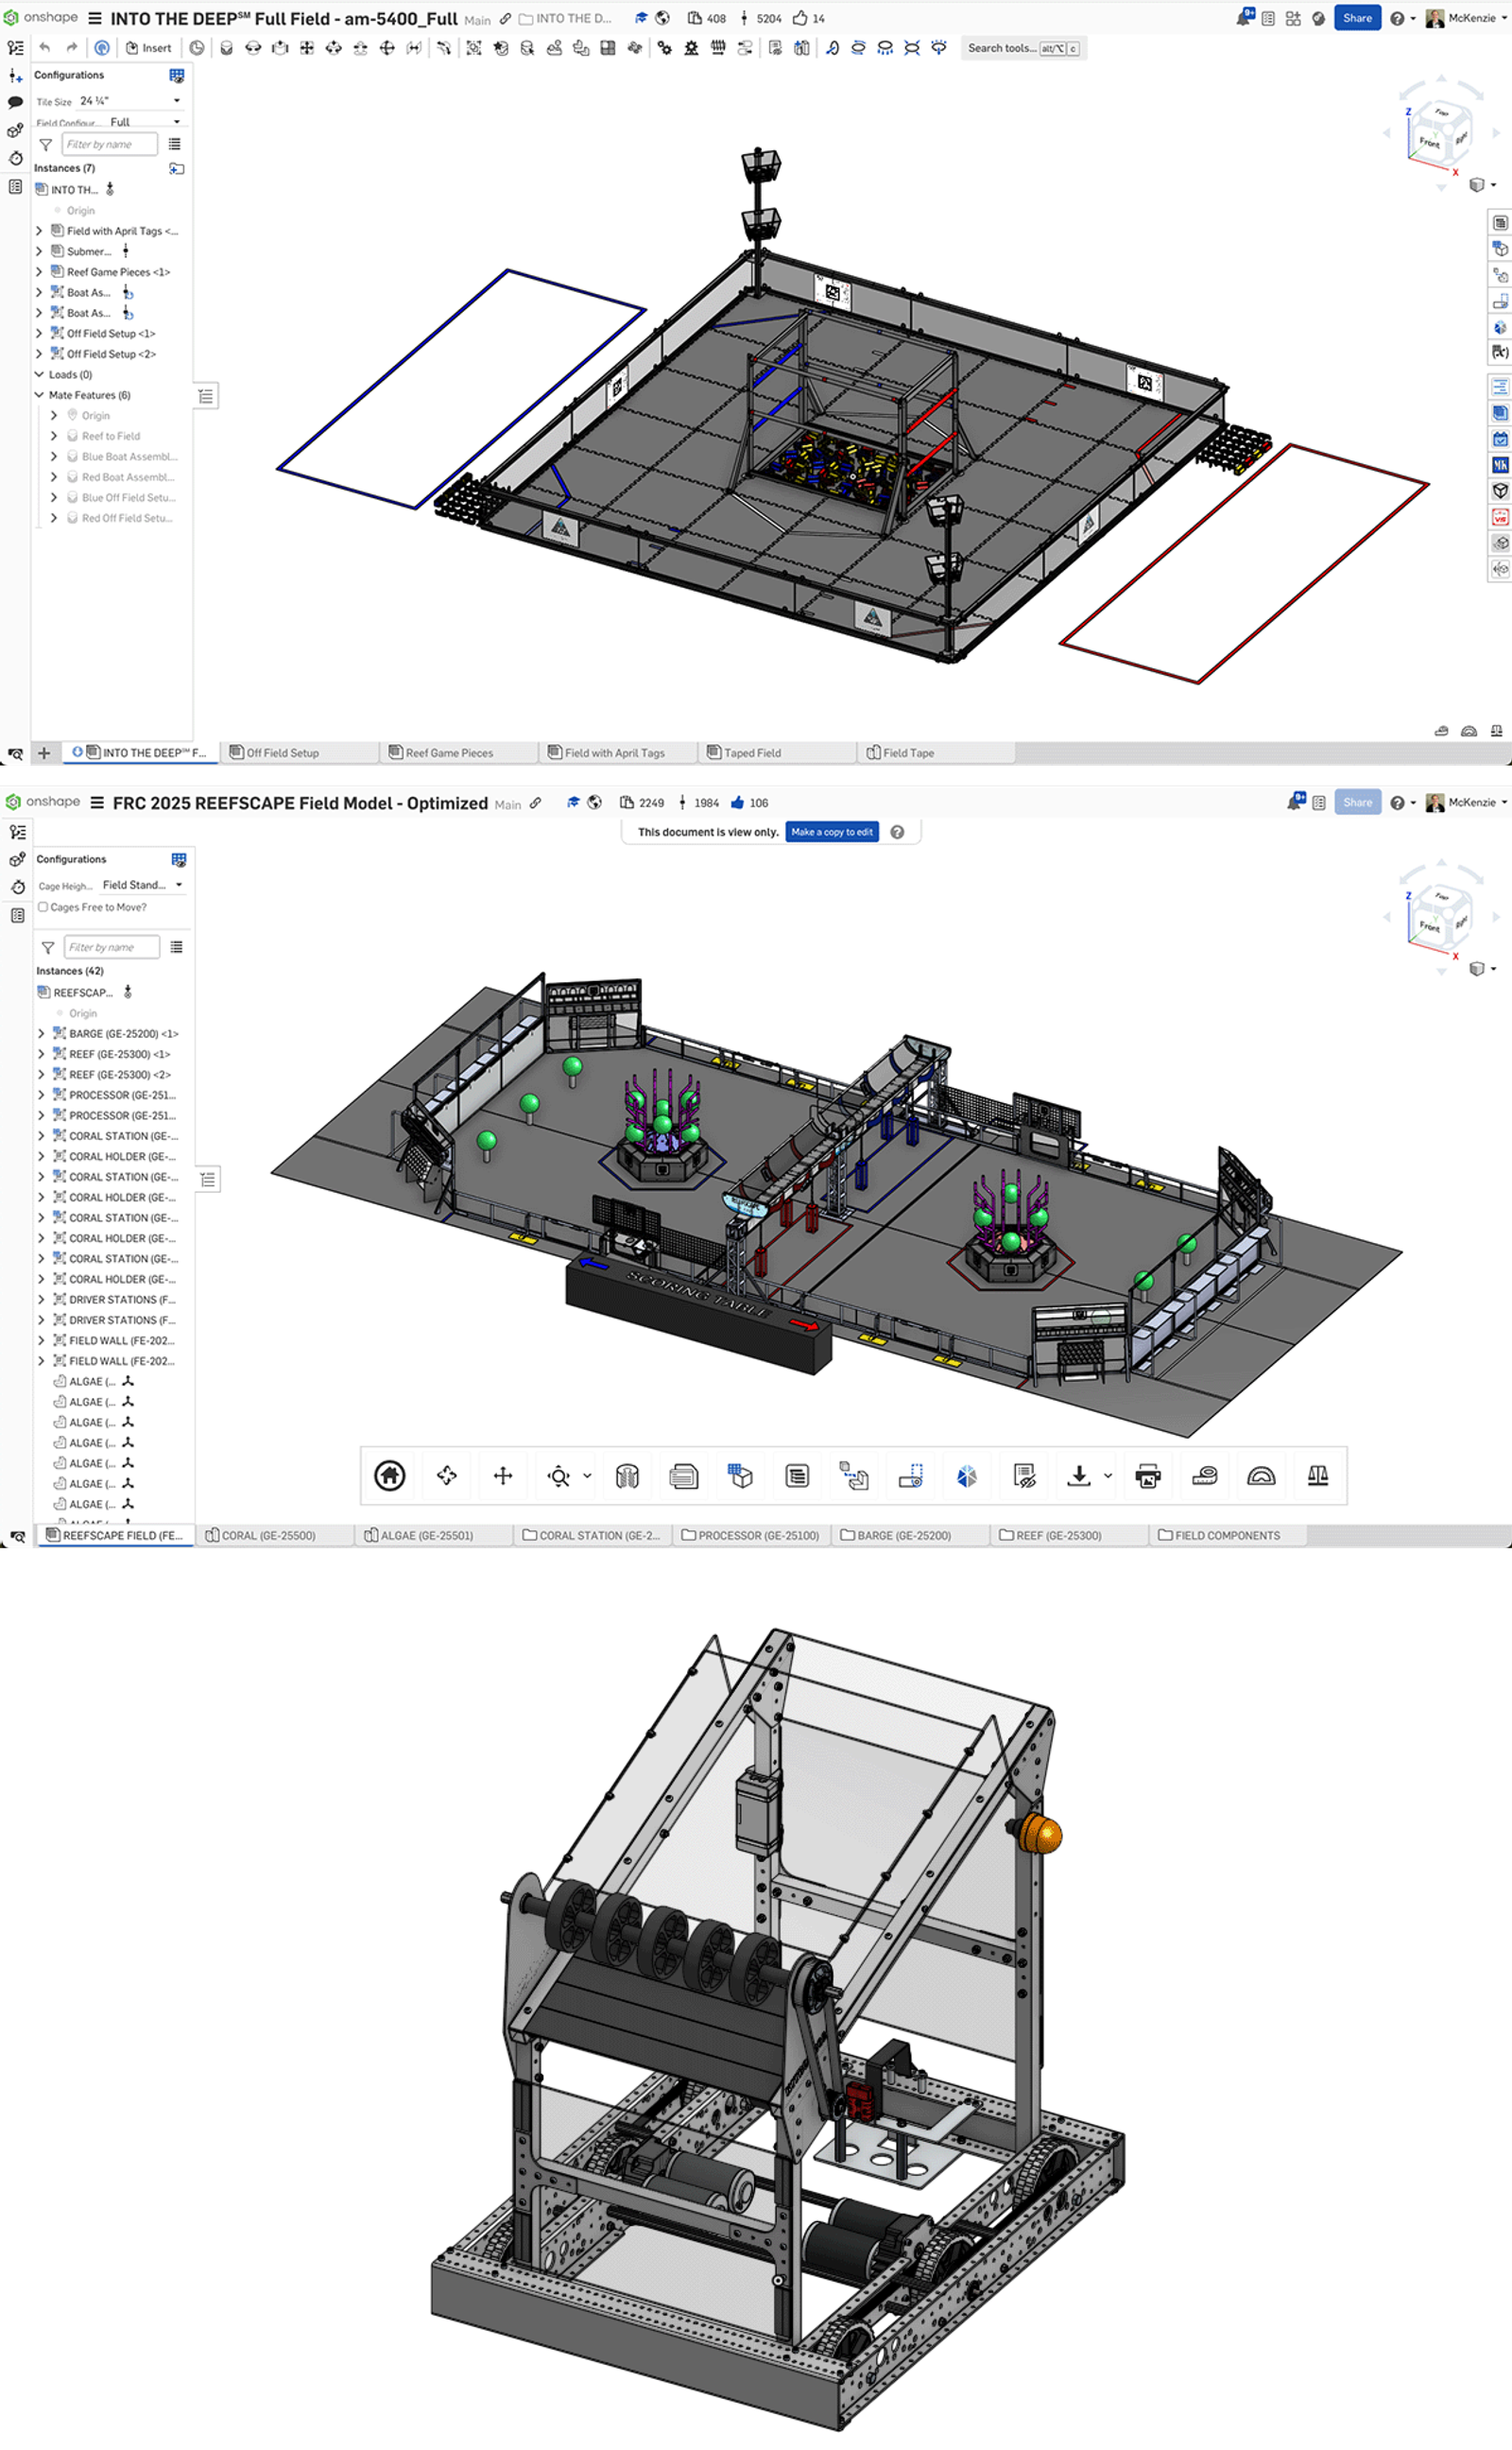Image resolution: width=1512 pixels, height=2450 pixels.
Task: Click inside the Filter by name field
Action: click(x=110, y=143)
